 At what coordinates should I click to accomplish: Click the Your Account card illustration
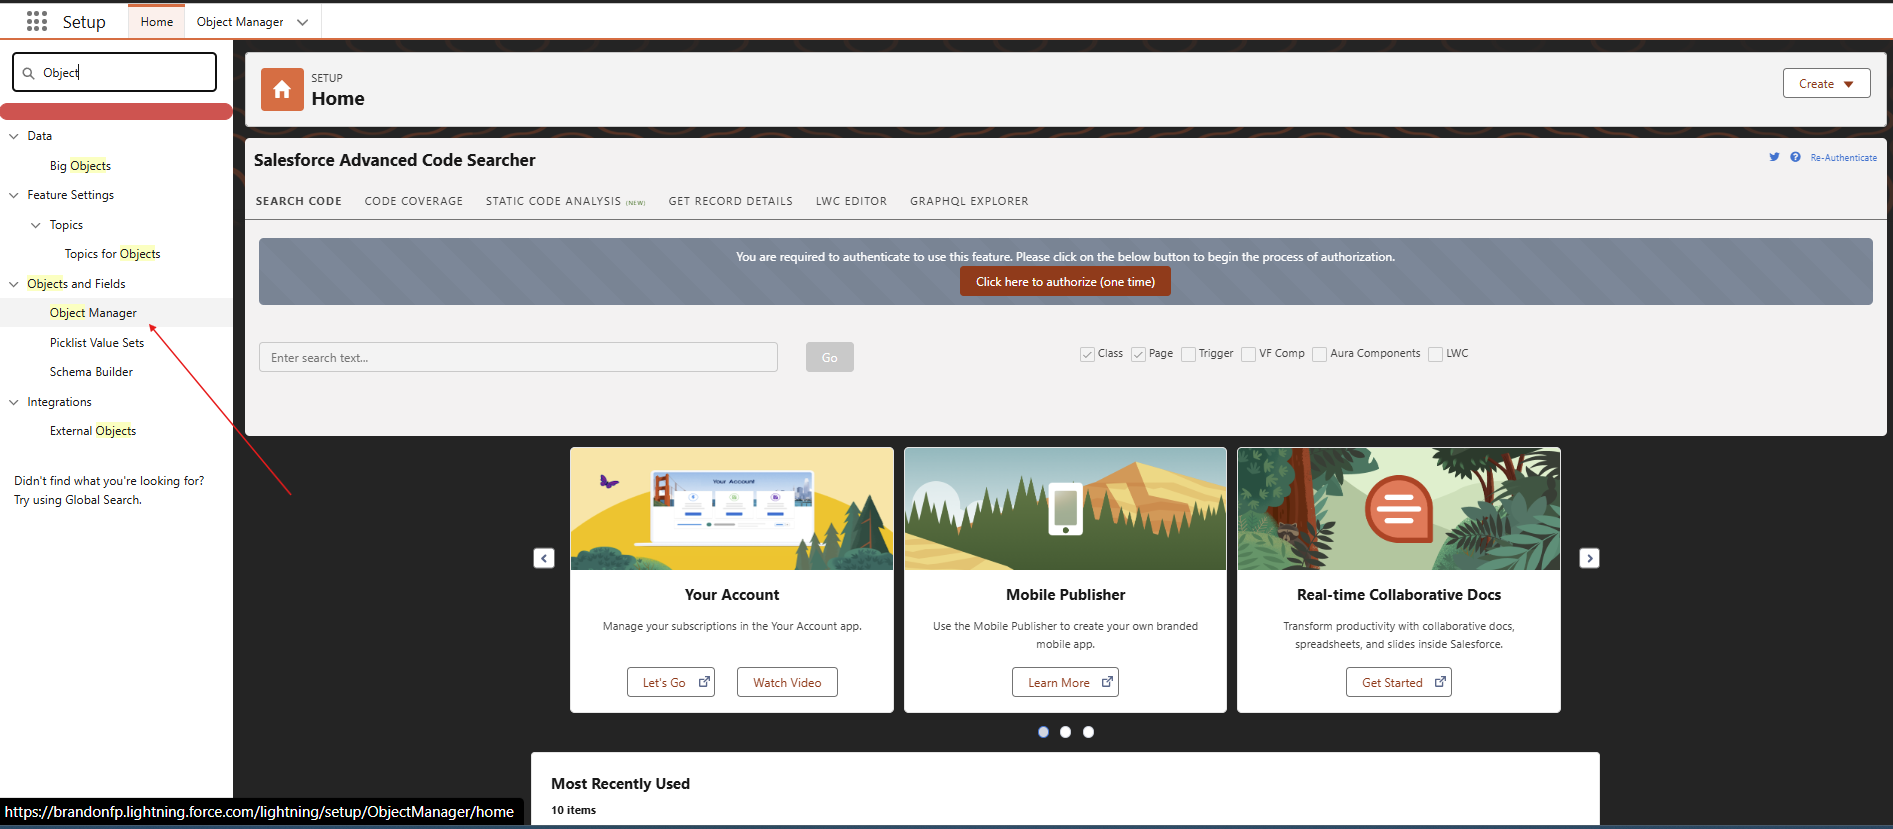pyautogui.click(x=731, y=509)
